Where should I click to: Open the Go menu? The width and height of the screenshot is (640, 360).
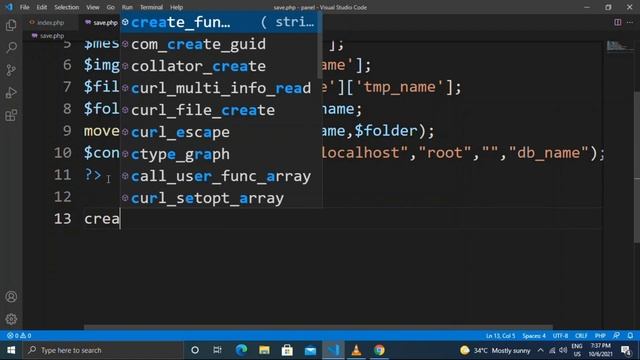coord(111,7)
